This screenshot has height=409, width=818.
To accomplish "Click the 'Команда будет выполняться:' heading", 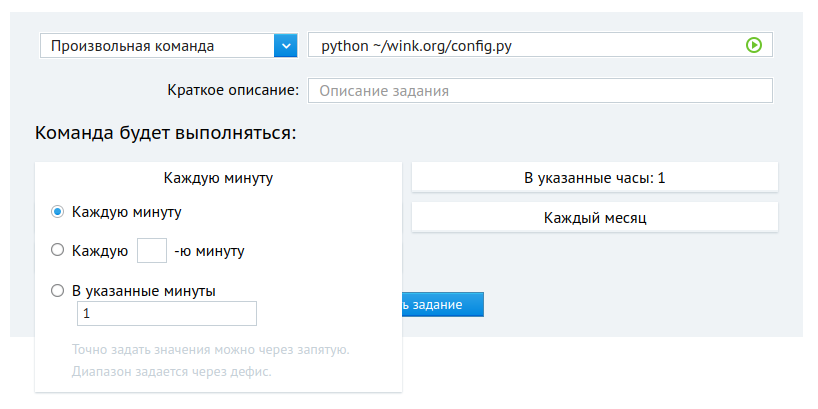I will [165, 133].
